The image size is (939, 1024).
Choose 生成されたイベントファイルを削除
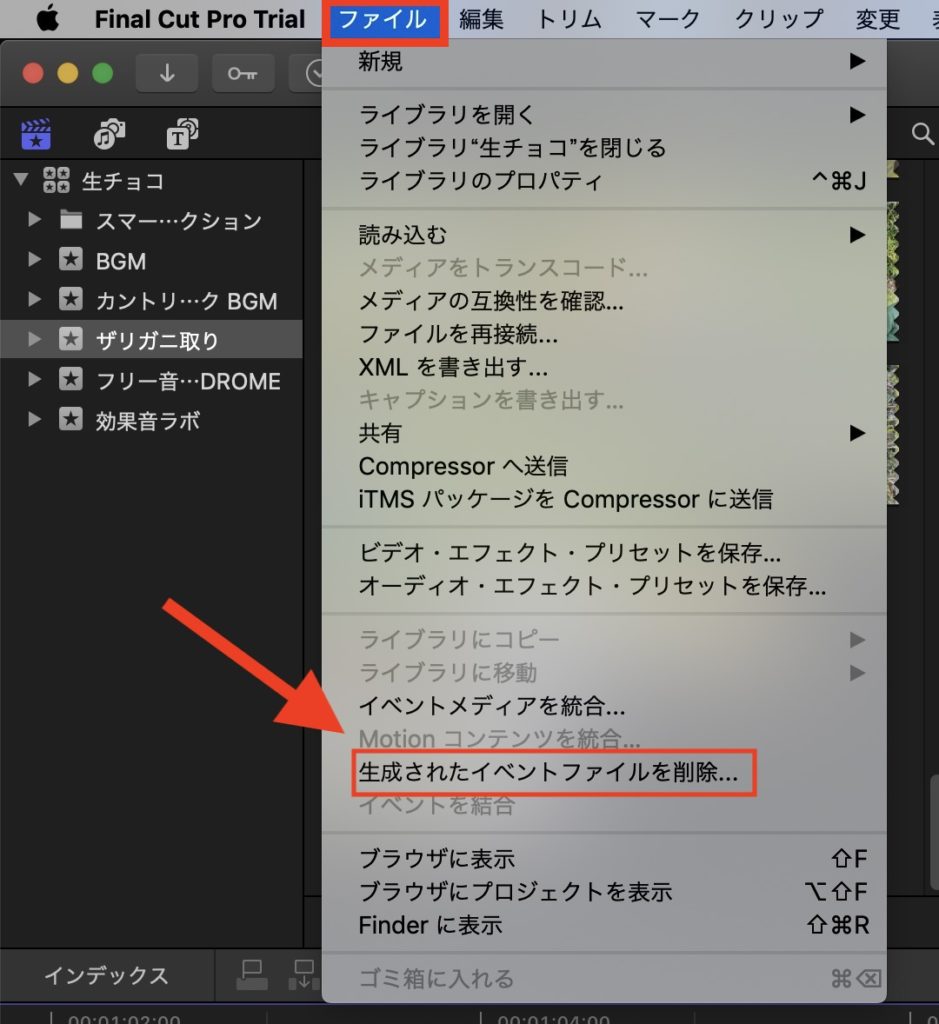coord(548,773)
